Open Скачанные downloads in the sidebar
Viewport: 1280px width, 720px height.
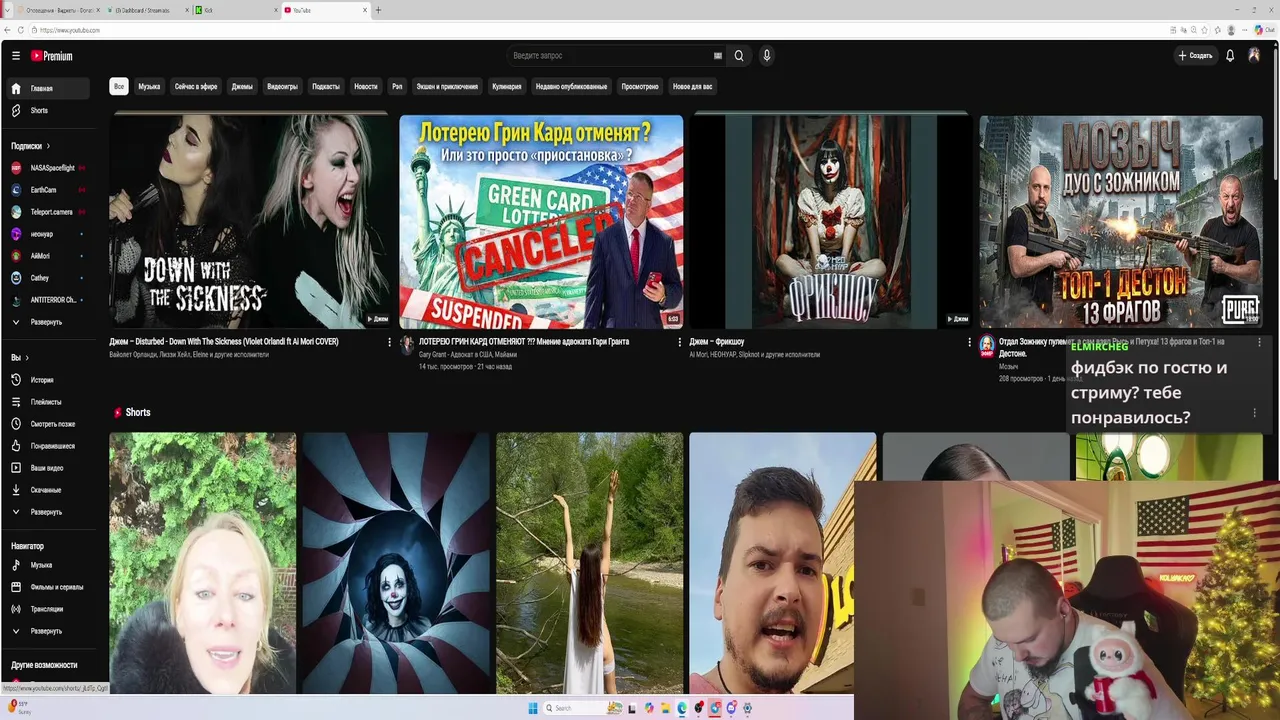pyautogui.click(x=48, y=490)
